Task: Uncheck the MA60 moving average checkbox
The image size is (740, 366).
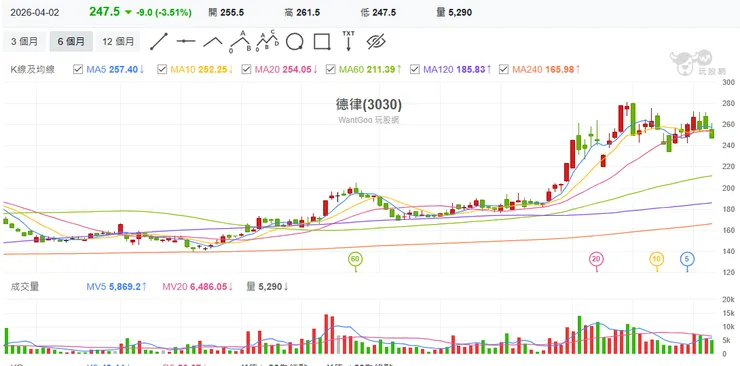Action: click(330, 69)
